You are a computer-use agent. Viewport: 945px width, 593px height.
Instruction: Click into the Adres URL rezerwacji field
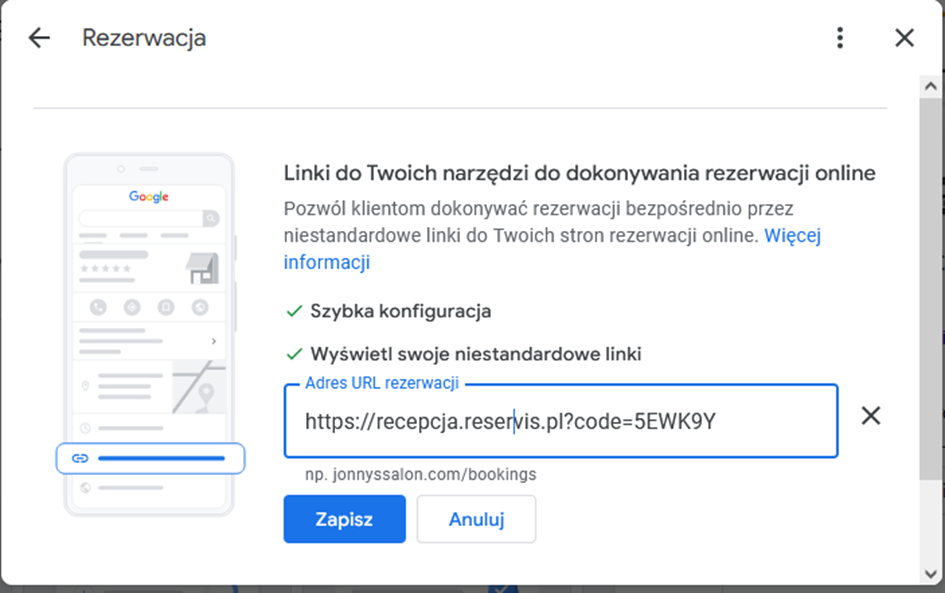pos(560,422)
